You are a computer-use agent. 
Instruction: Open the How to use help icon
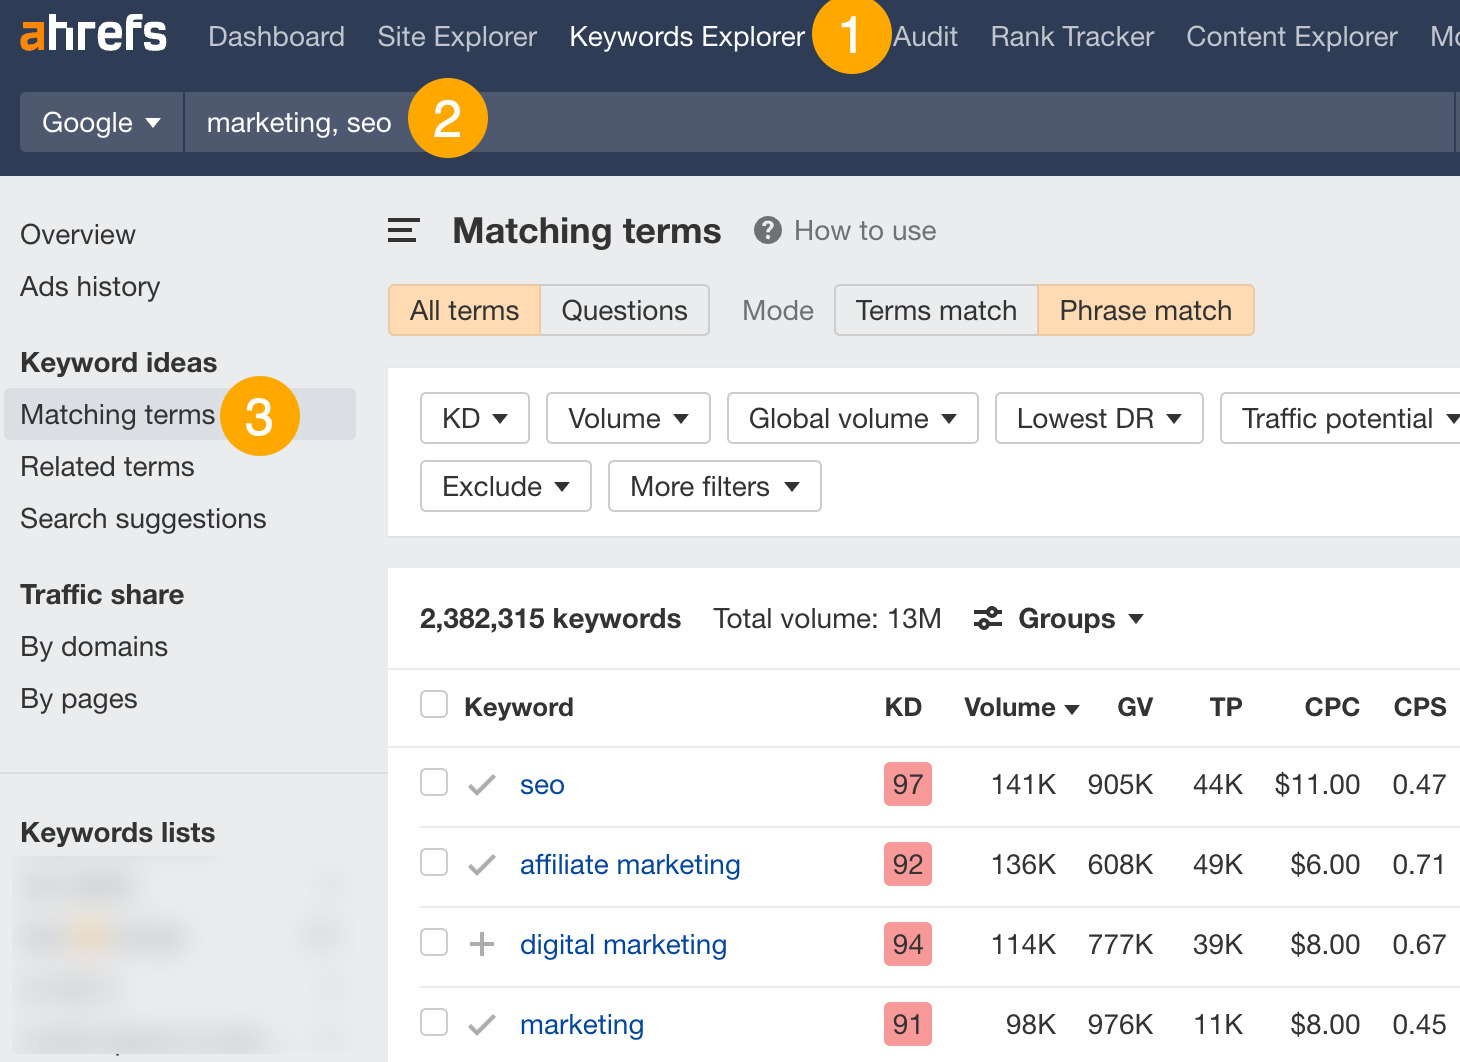[x=767, y=230]
